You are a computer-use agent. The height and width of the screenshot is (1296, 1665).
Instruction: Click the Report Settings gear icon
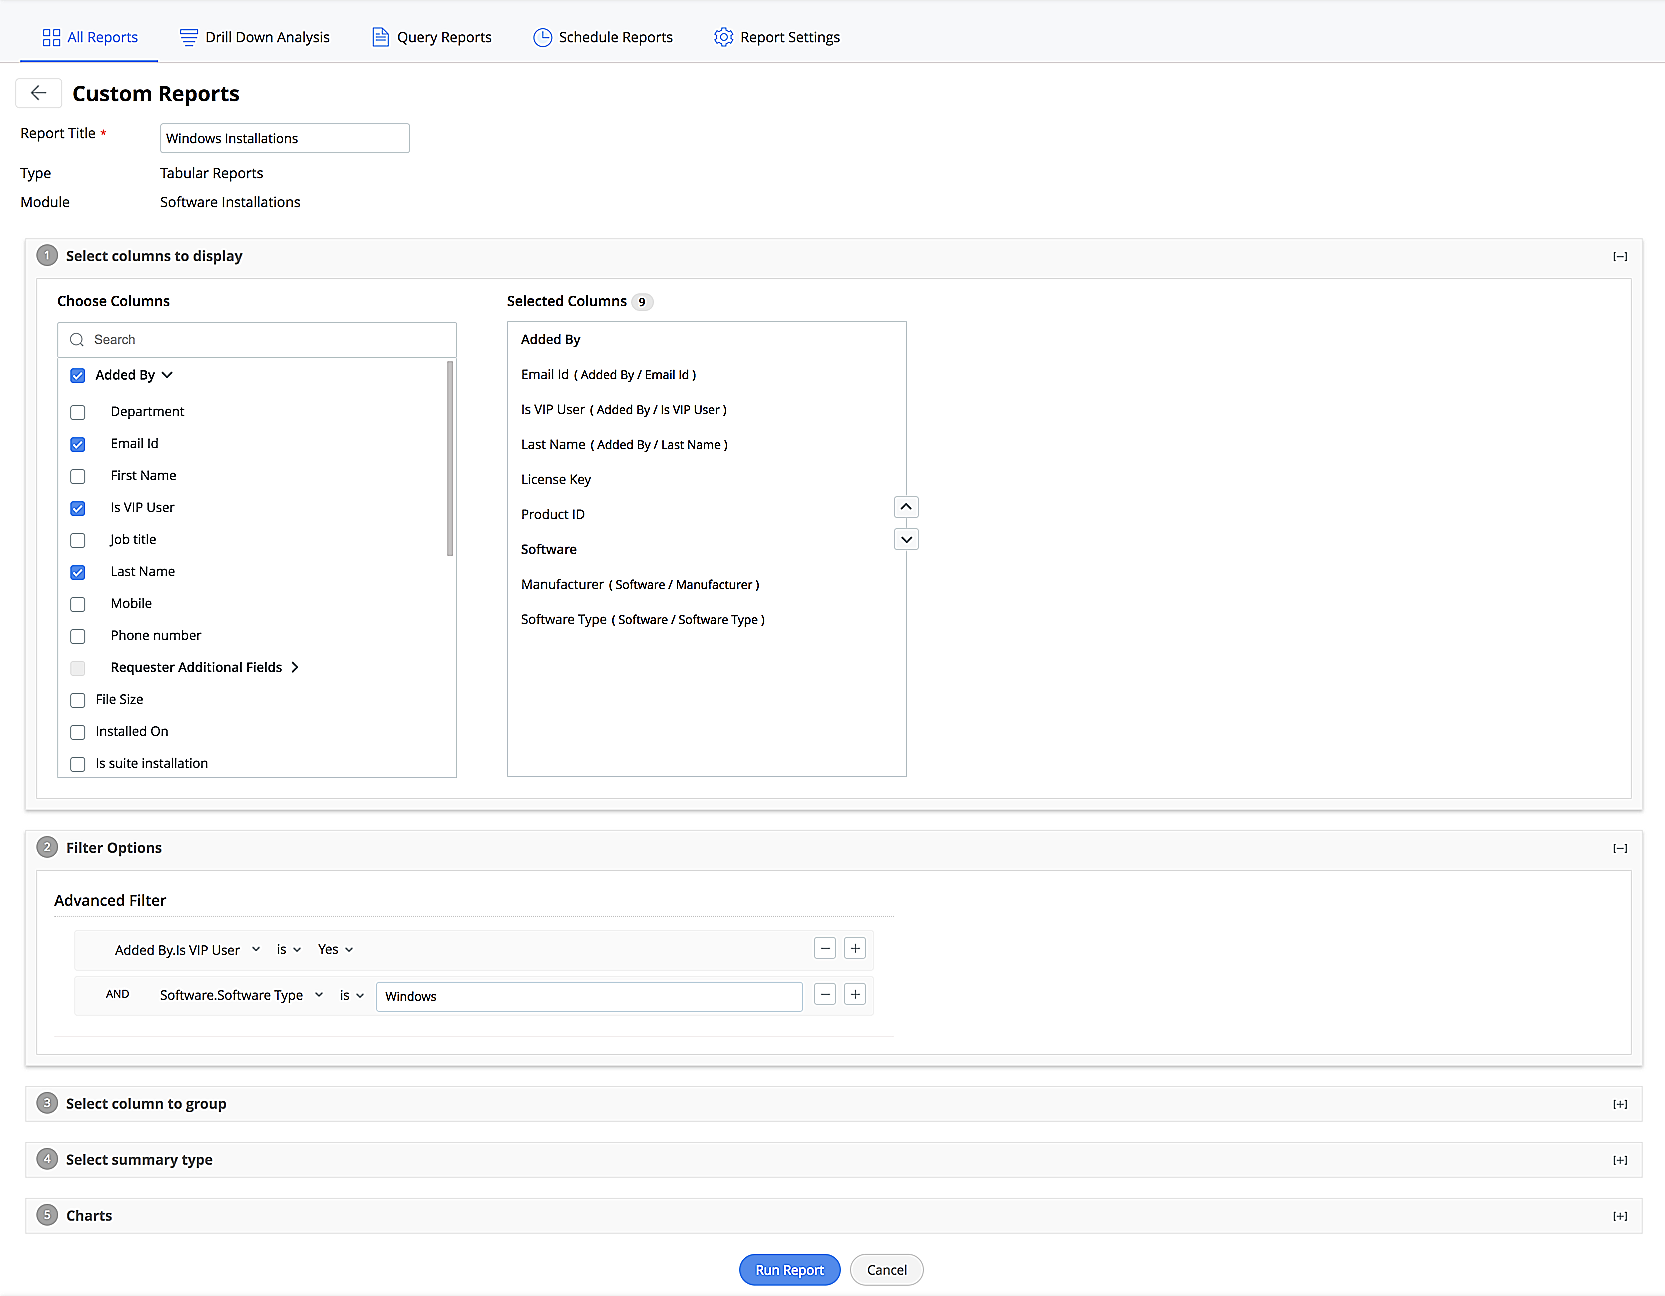(723, 37)
